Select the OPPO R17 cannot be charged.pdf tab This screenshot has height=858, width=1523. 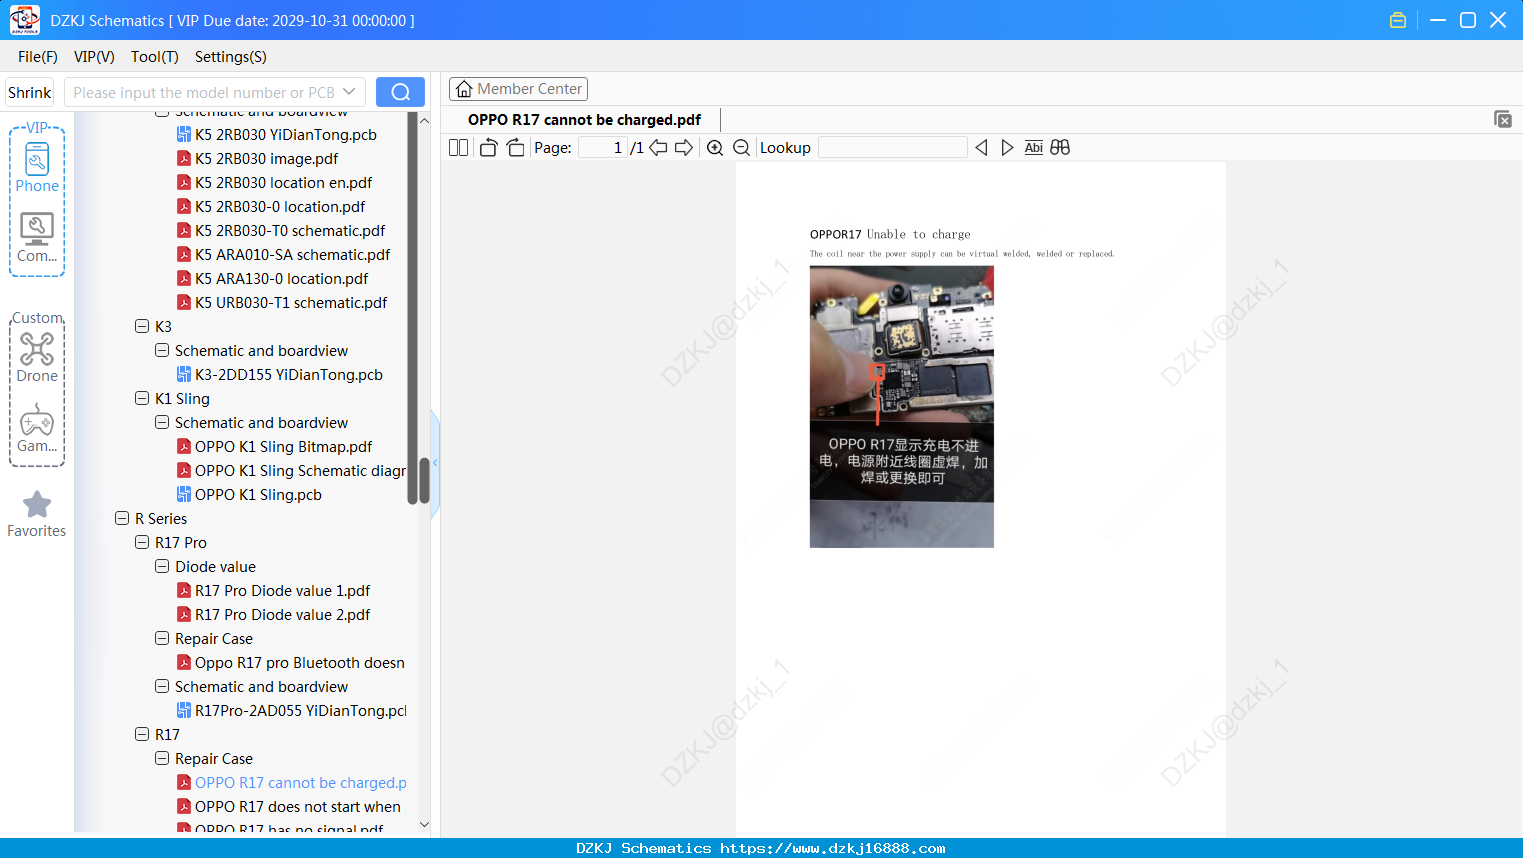pyautogui.click(x=584, y=120)
